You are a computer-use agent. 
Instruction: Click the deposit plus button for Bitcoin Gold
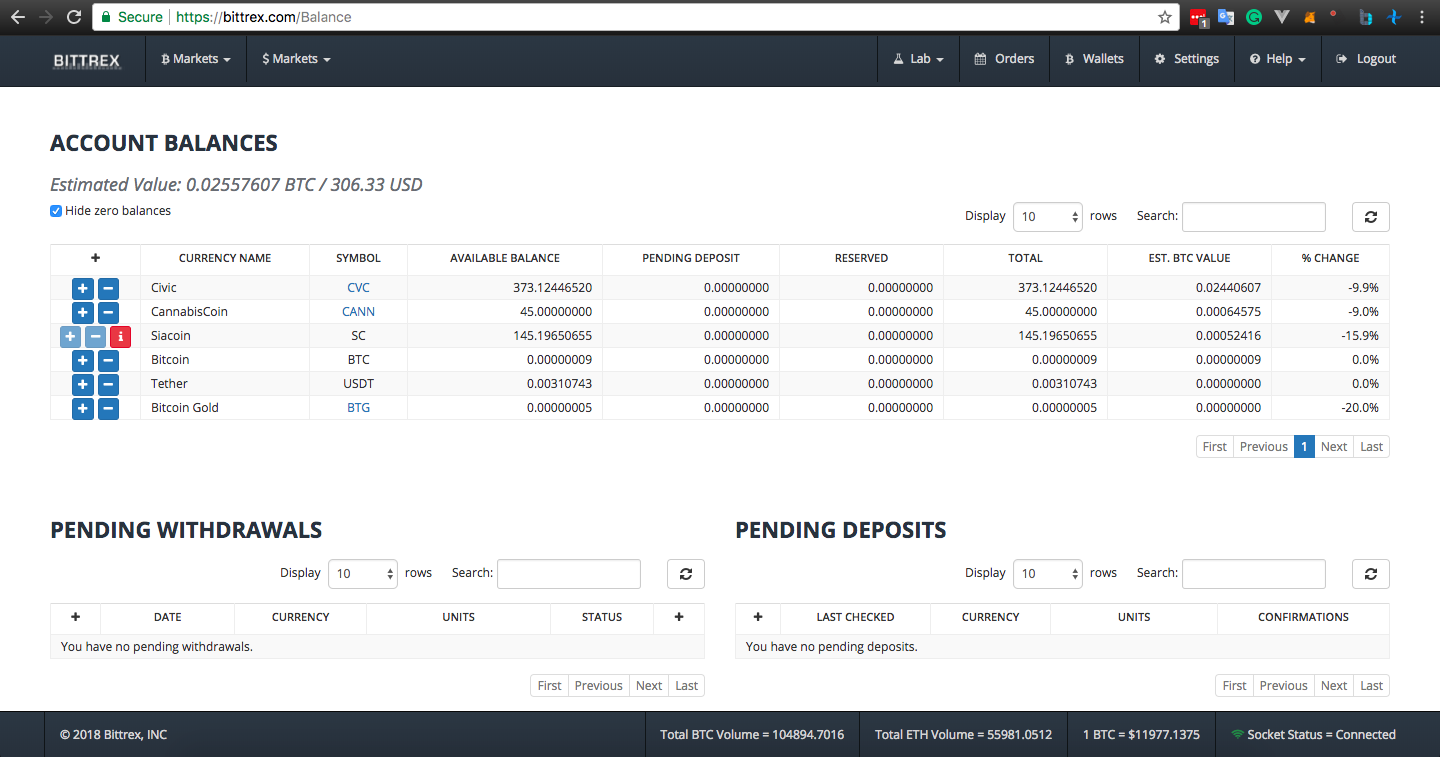click(x=82, y=408)
